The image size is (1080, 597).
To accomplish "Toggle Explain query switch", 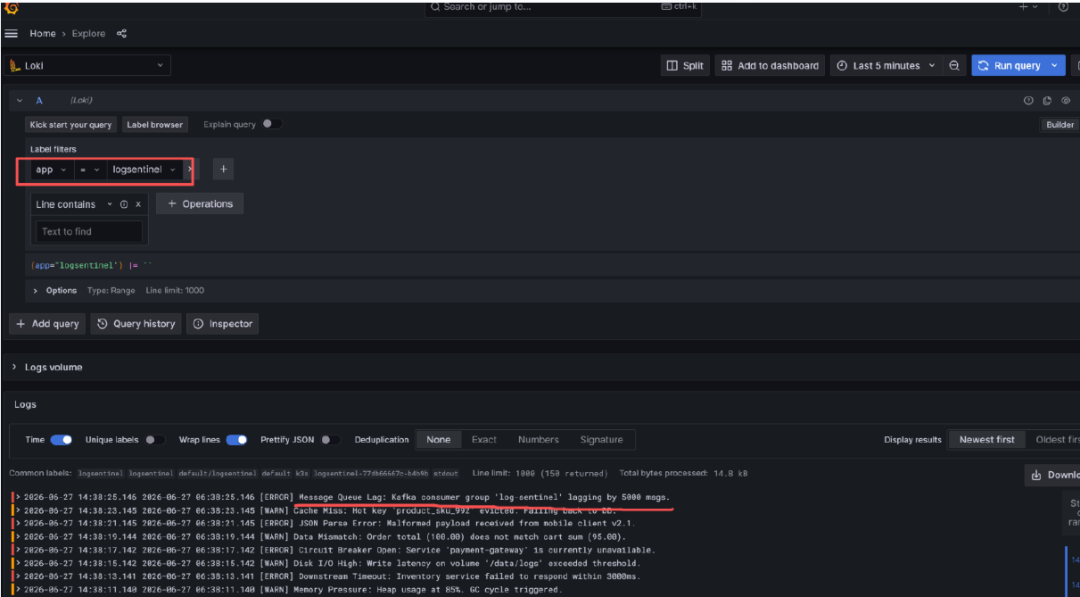I will coord(272,124).
